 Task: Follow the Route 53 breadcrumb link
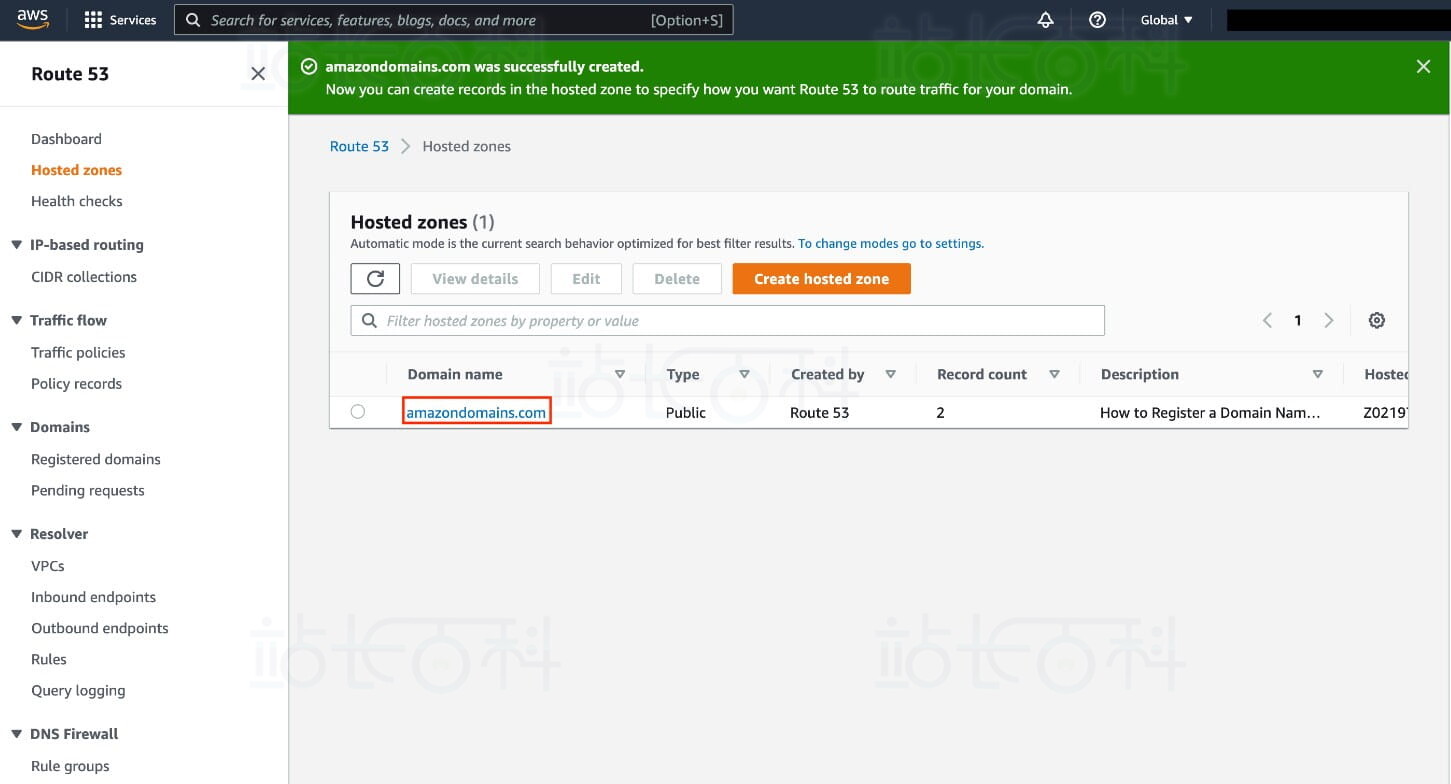[x=359, y=146]
